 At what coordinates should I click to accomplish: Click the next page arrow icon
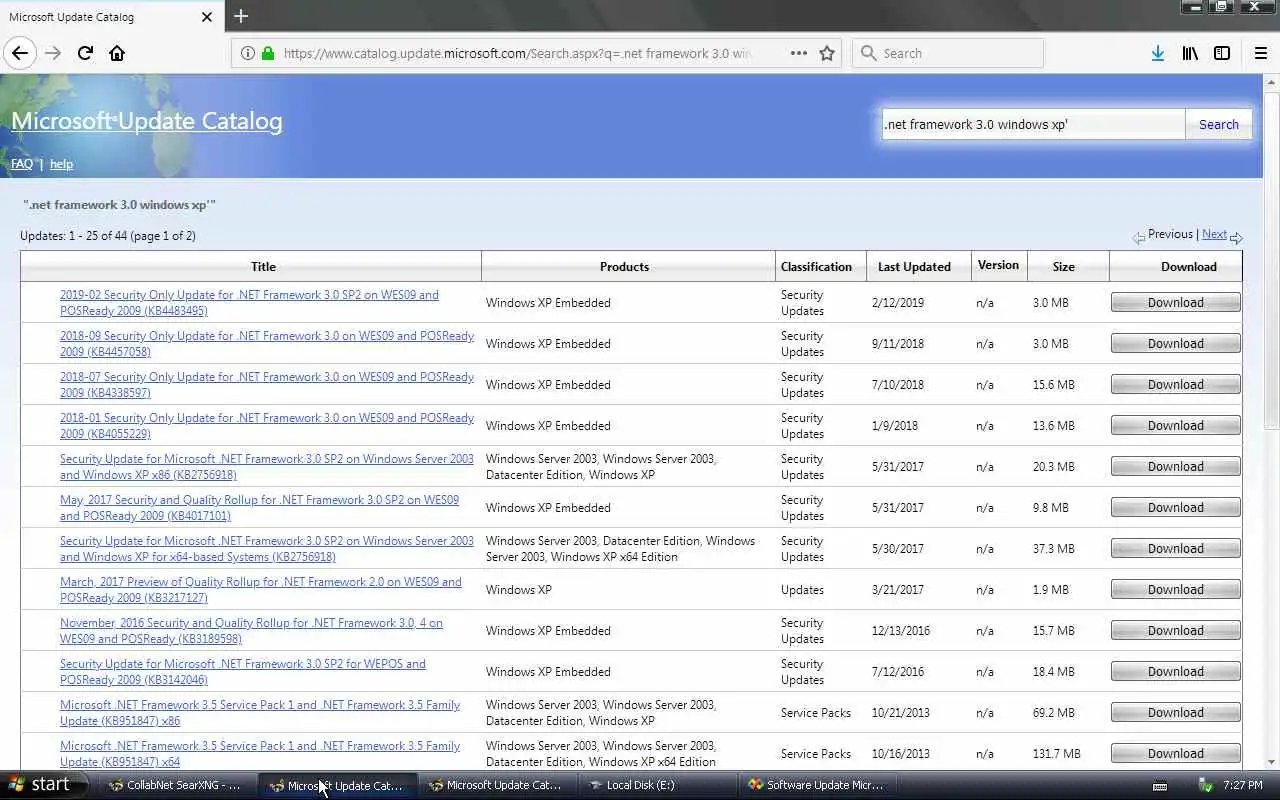click(x=1236, y=238)
